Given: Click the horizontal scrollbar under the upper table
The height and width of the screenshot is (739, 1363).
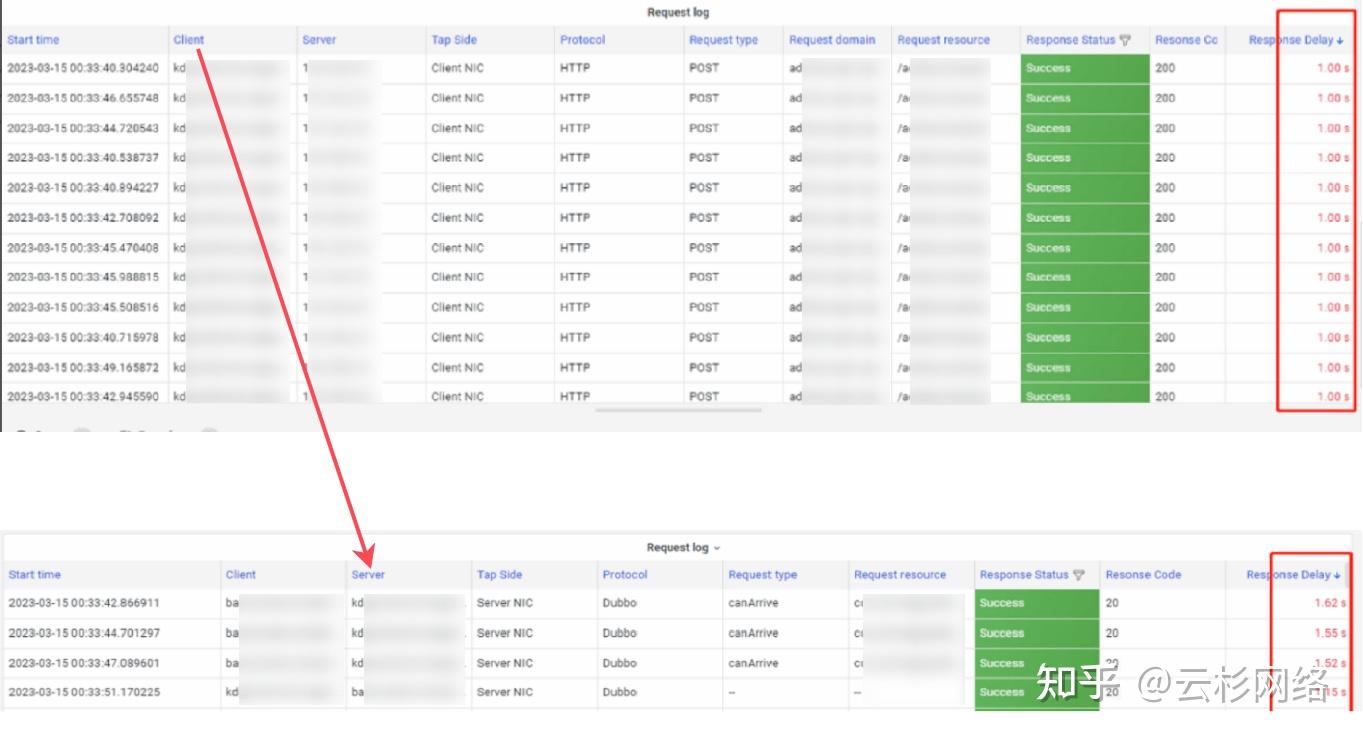Looking at the screenshot, I should (x=678, y=410).
